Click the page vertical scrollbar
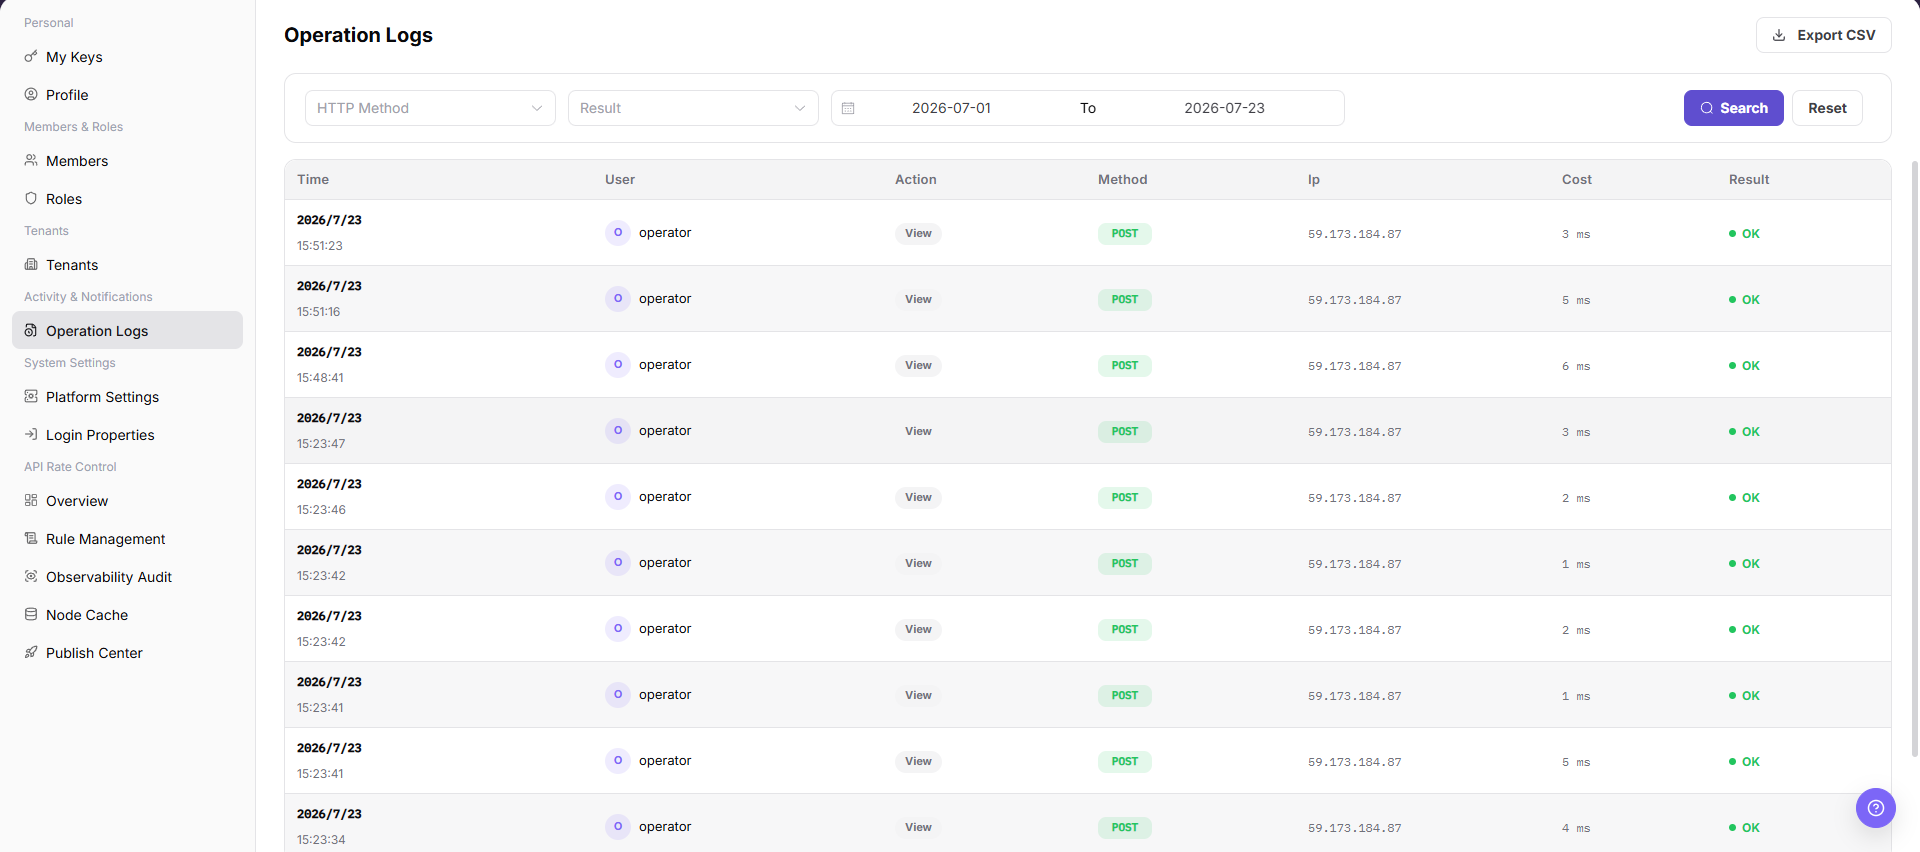Screen dimensions: 1920x852 [1914, 458]
